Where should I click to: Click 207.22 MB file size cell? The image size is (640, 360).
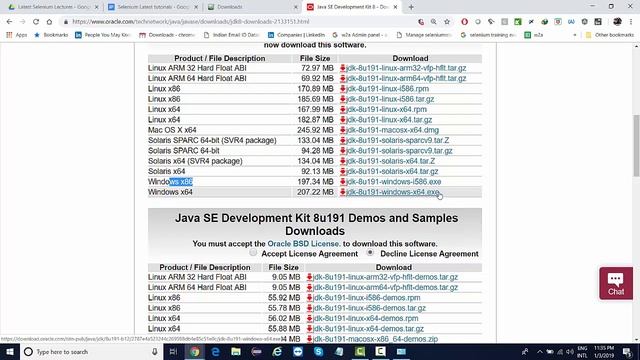pos(315,192)
